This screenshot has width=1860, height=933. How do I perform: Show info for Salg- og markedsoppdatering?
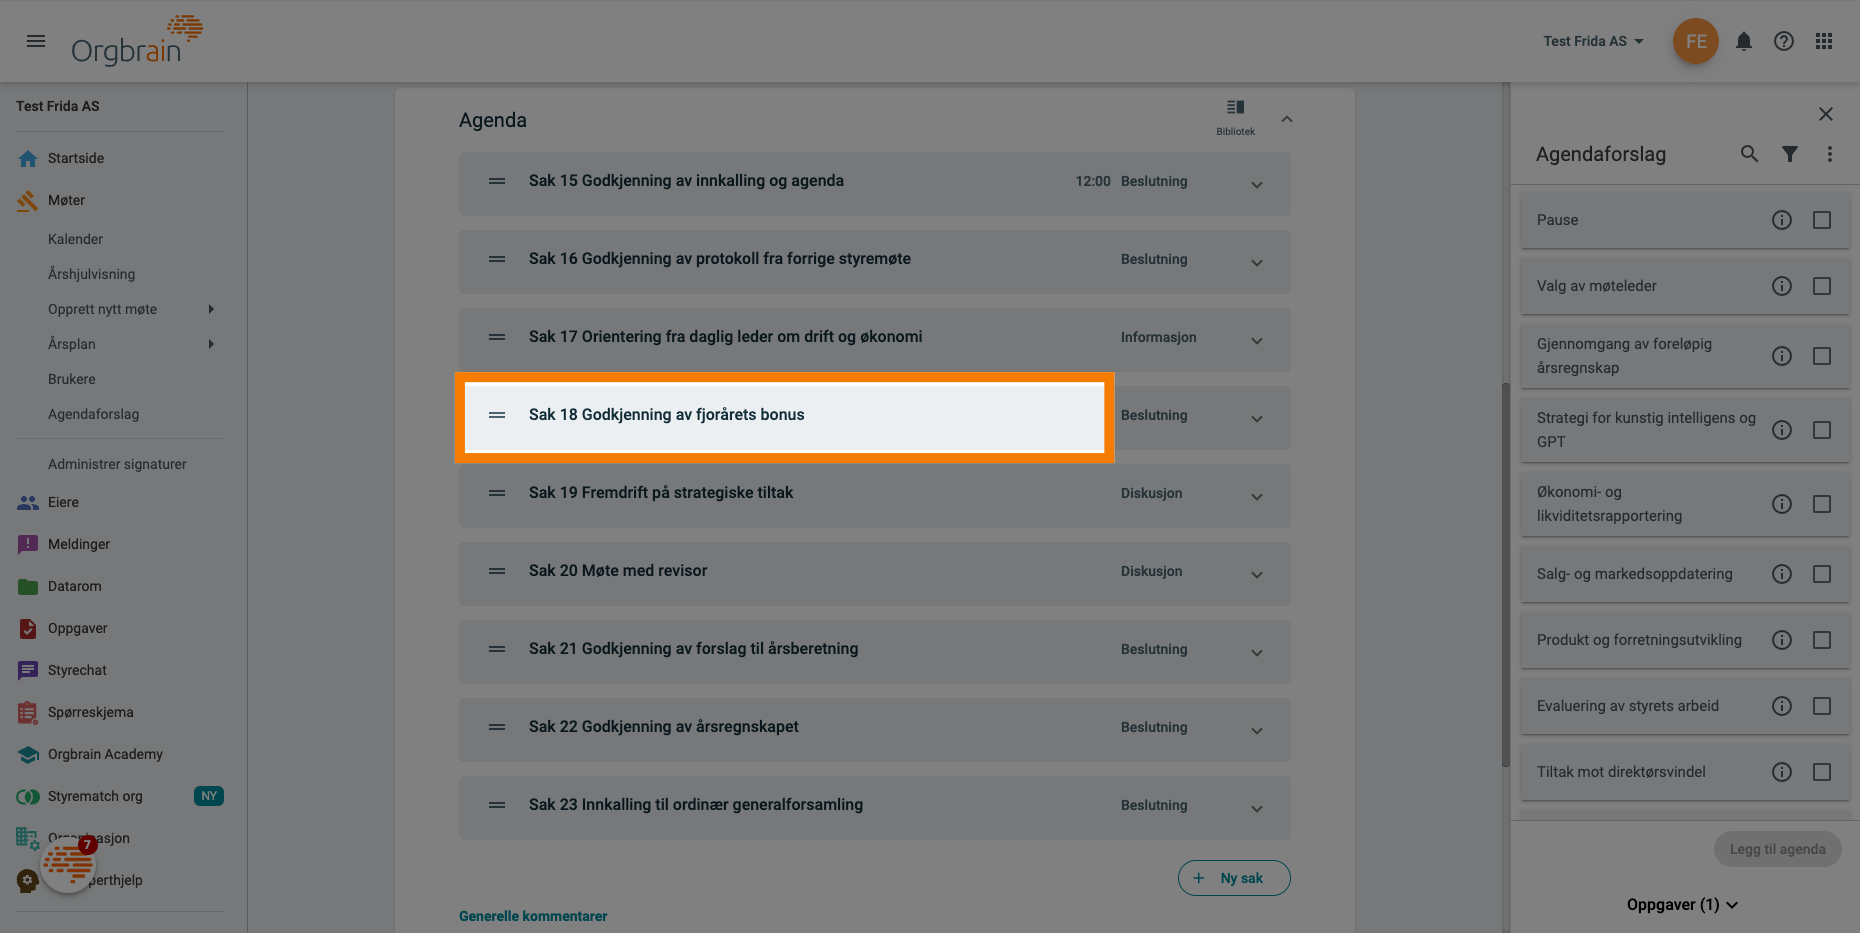tap(1782, 574)
